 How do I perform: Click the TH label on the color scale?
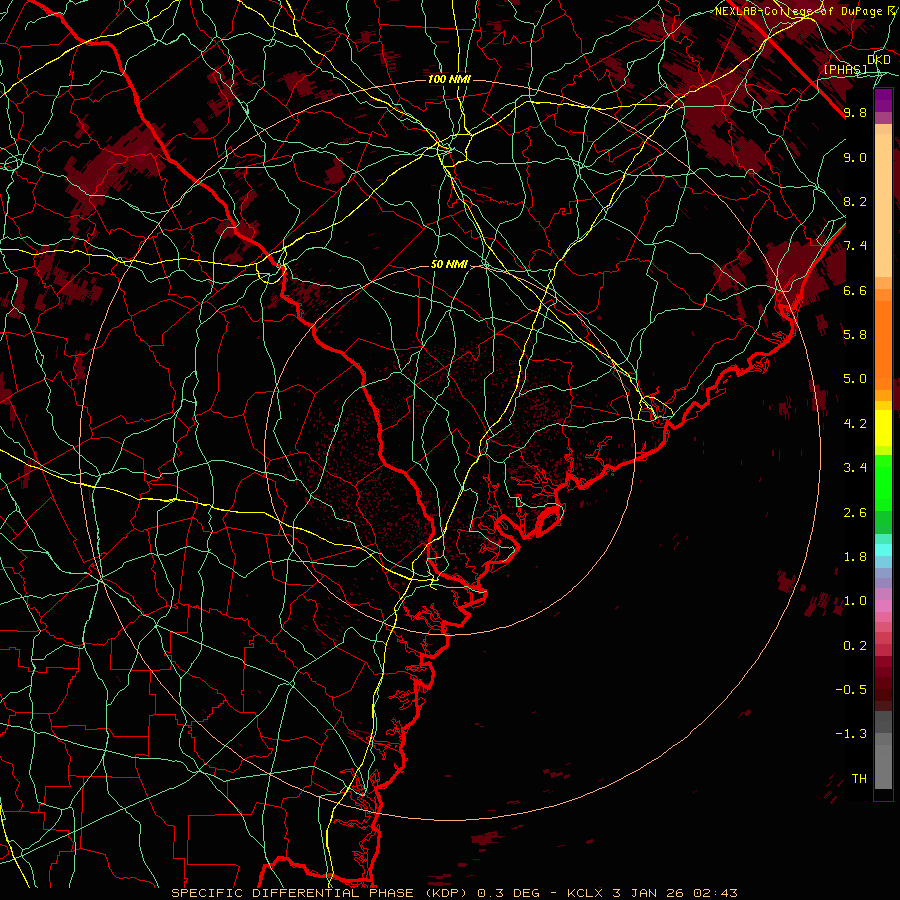pyautogui.click(x=859, y=779)
